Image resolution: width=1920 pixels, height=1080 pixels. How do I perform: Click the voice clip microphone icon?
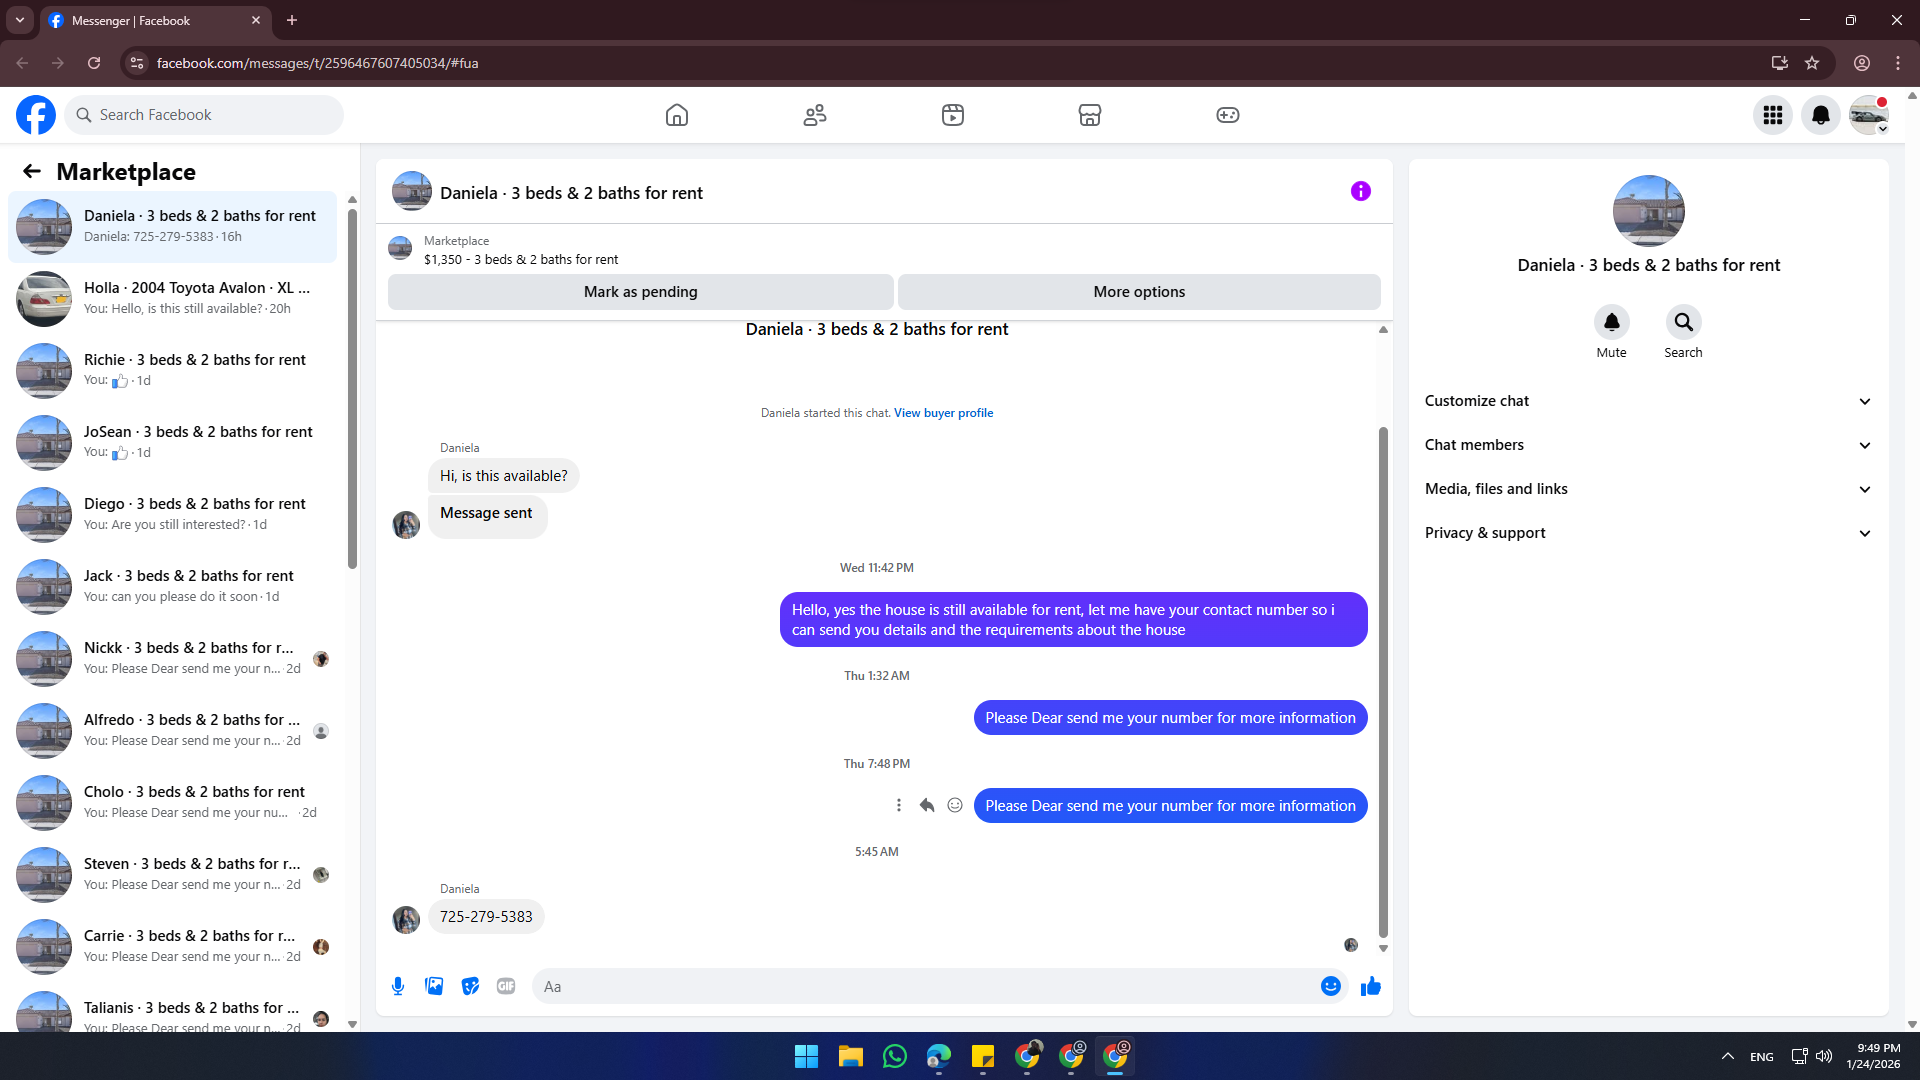pos(398,986)
